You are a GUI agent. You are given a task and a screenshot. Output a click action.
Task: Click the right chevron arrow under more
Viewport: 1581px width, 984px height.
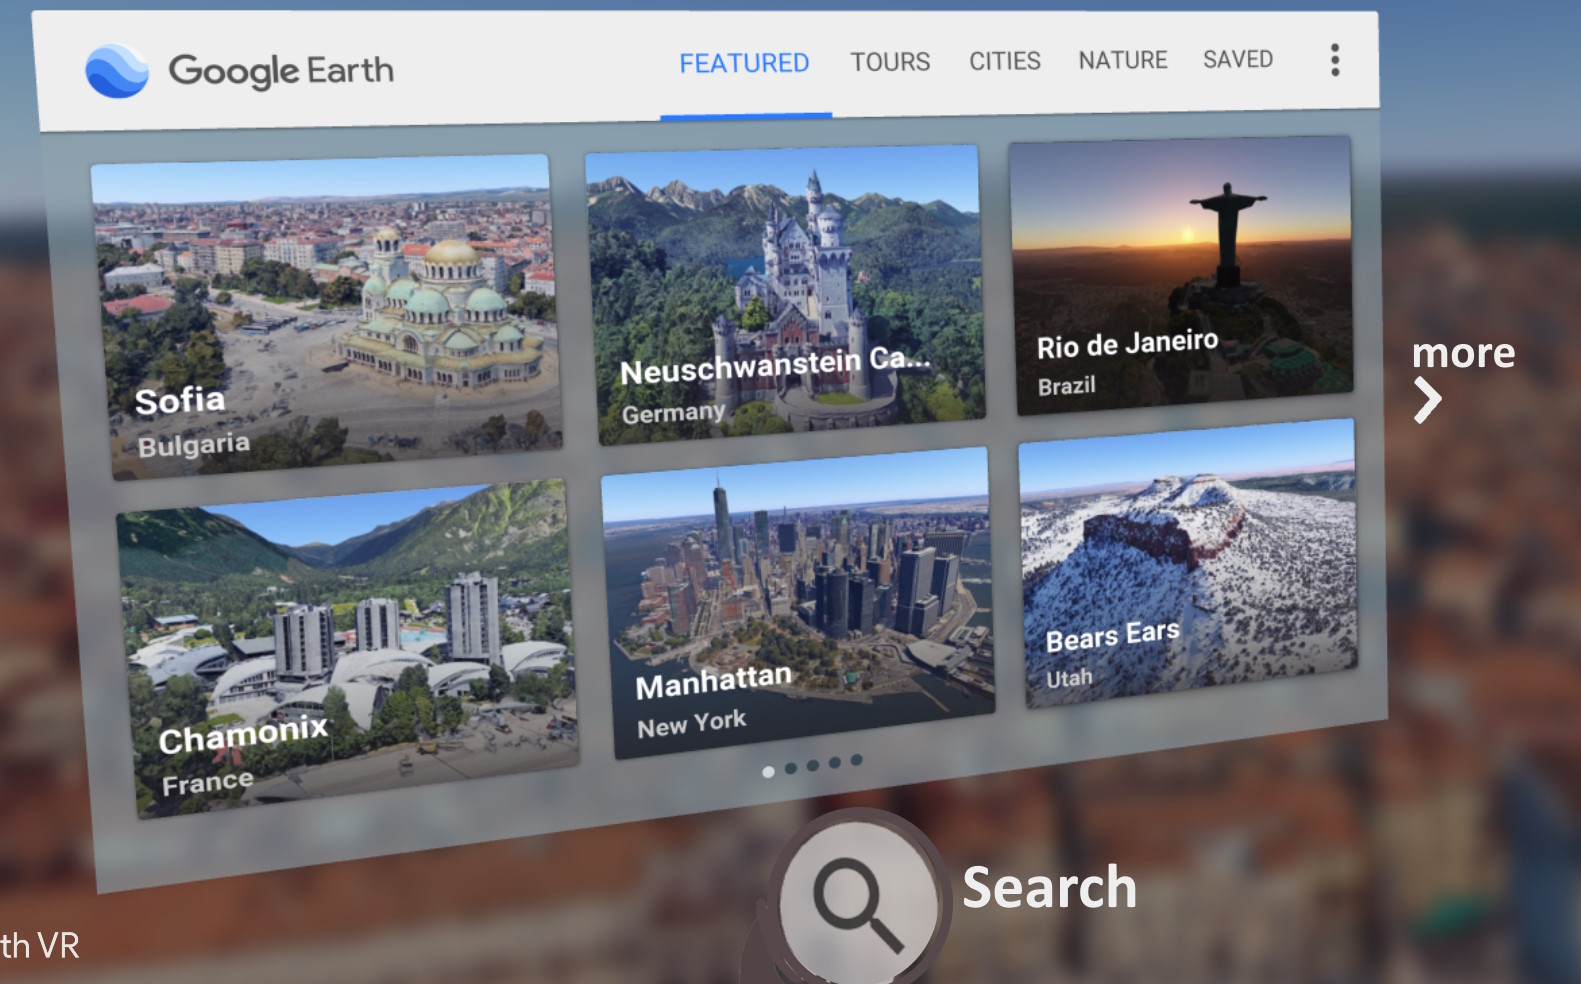[x=1427, y=401]
